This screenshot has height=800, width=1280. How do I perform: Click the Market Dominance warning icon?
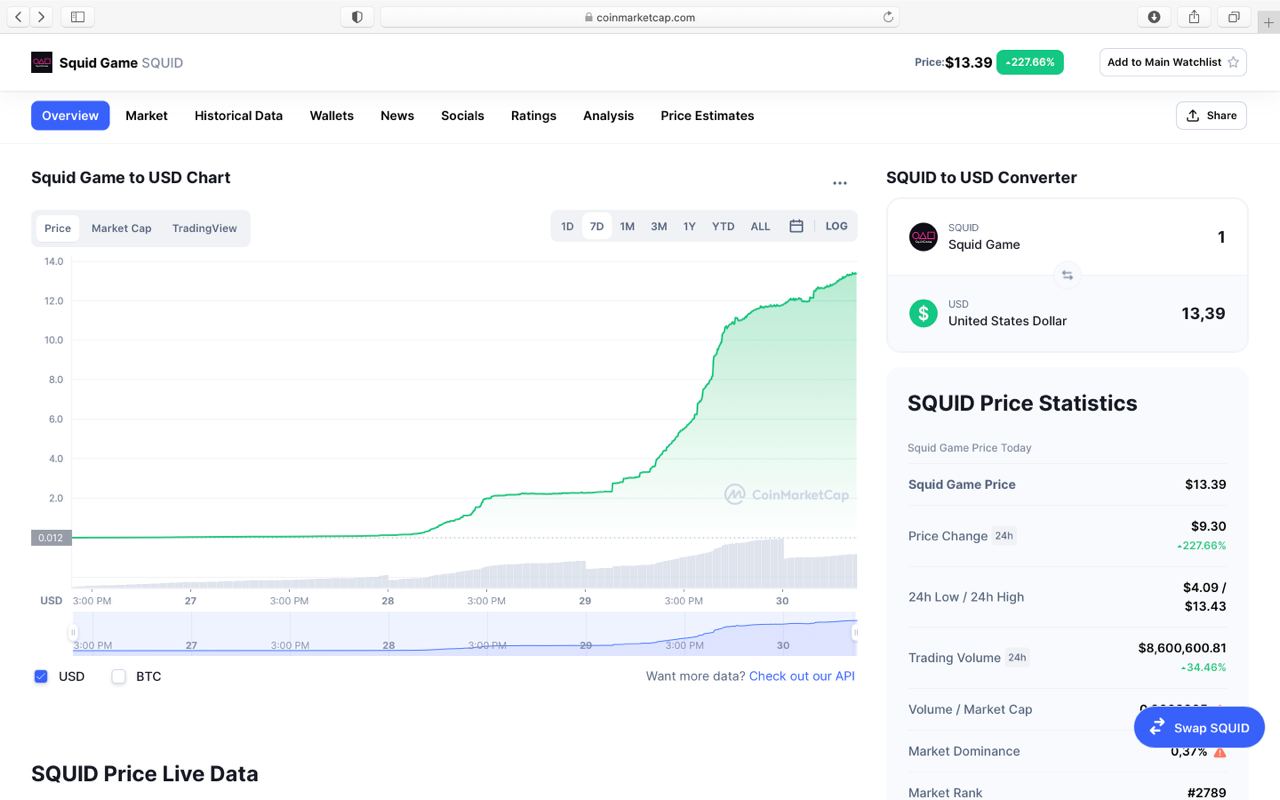[1219, 751]
